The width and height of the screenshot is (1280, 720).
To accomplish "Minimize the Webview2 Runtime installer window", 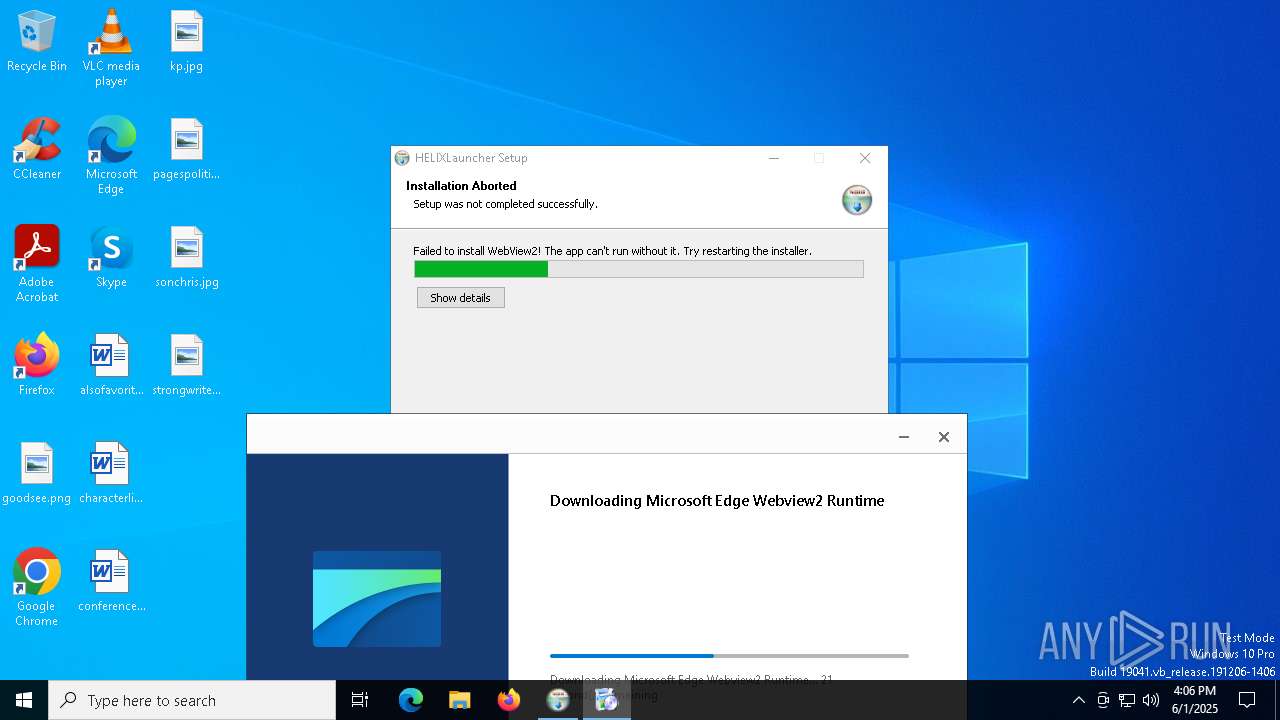I will [904, 437].
